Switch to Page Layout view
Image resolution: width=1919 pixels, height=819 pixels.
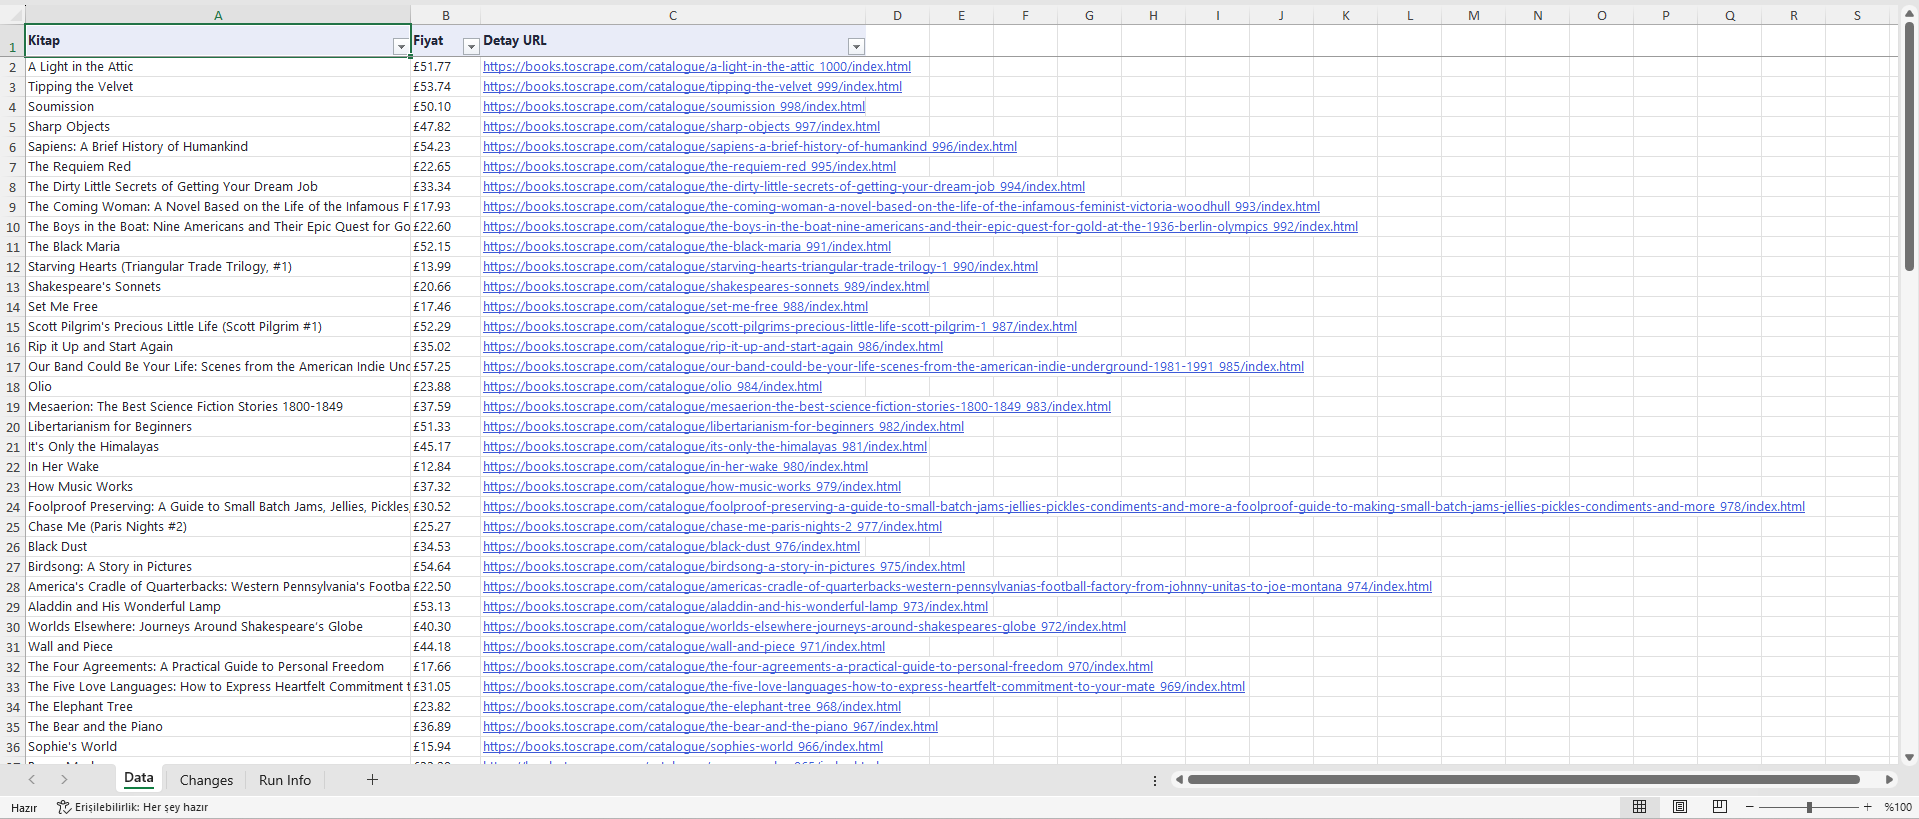click(x=1680, y=807)
